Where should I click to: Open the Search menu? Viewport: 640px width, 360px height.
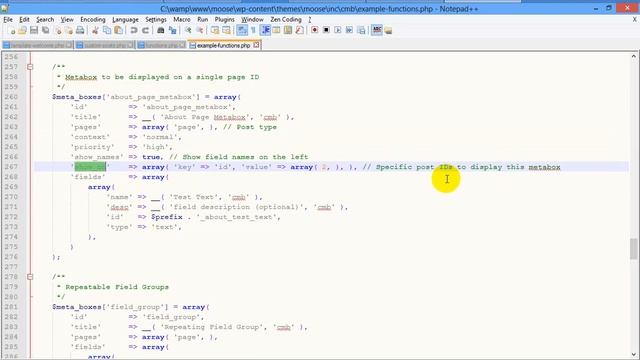tap(45, 20)
